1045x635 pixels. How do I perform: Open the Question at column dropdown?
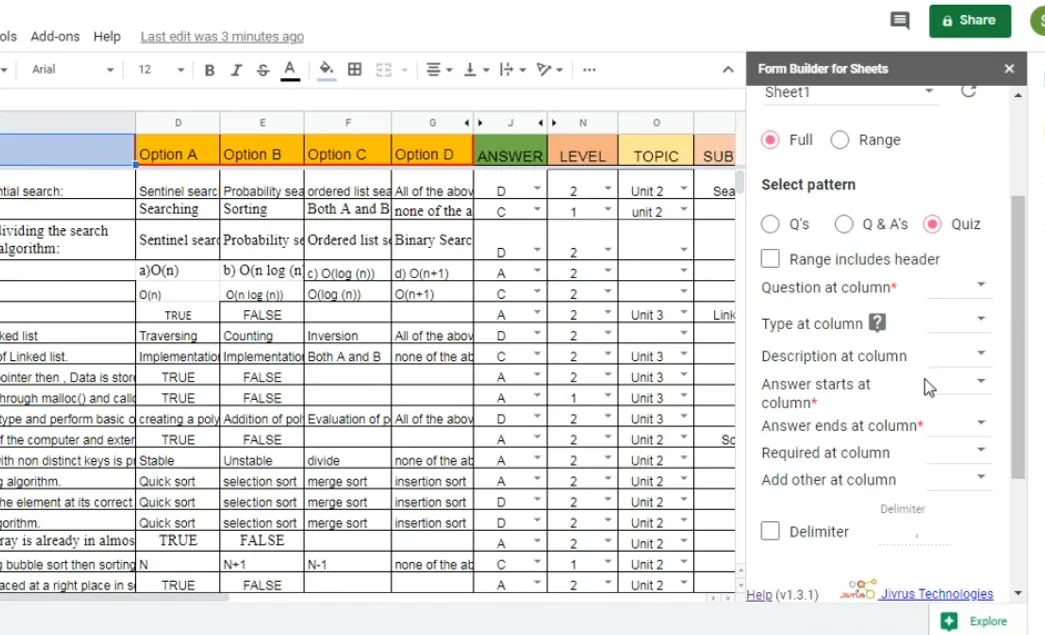pyautogui.click(x=959, y=286)
